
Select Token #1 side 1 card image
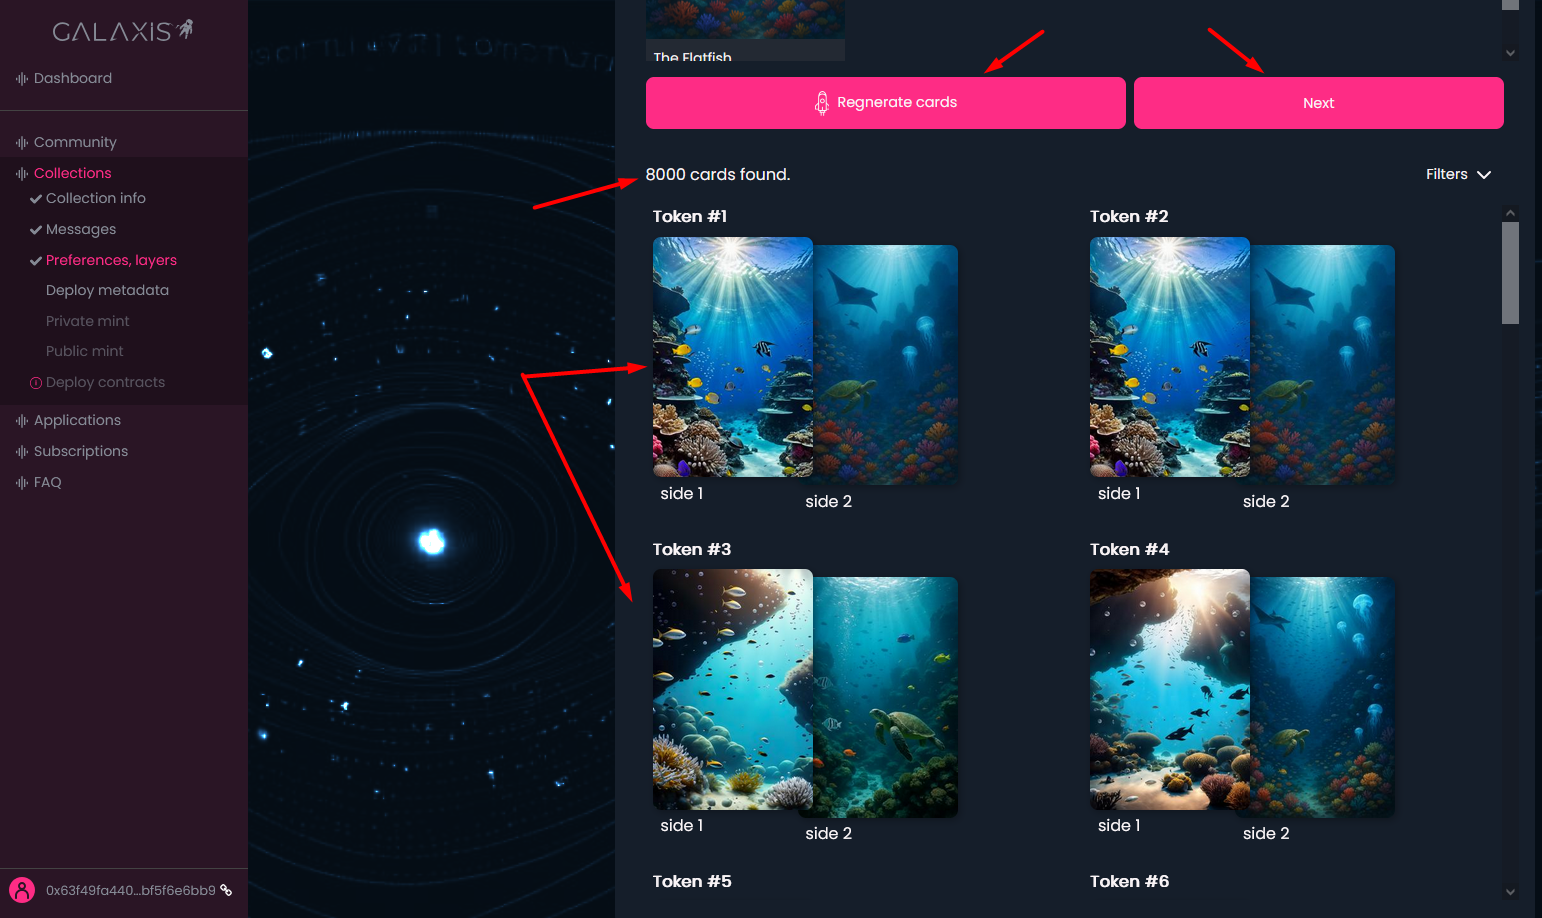(x=733, y=357)
